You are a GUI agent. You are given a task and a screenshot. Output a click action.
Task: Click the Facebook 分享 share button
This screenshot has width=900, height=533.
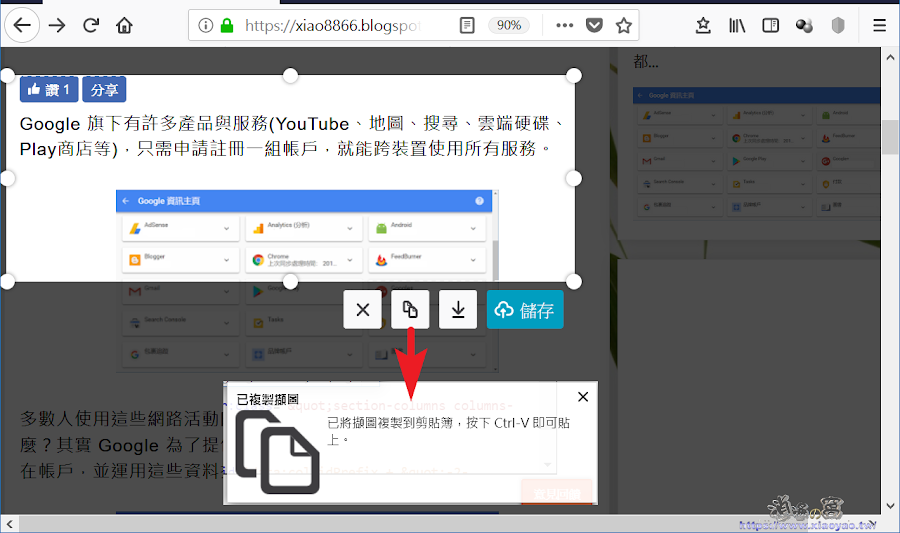pos(104,90)
